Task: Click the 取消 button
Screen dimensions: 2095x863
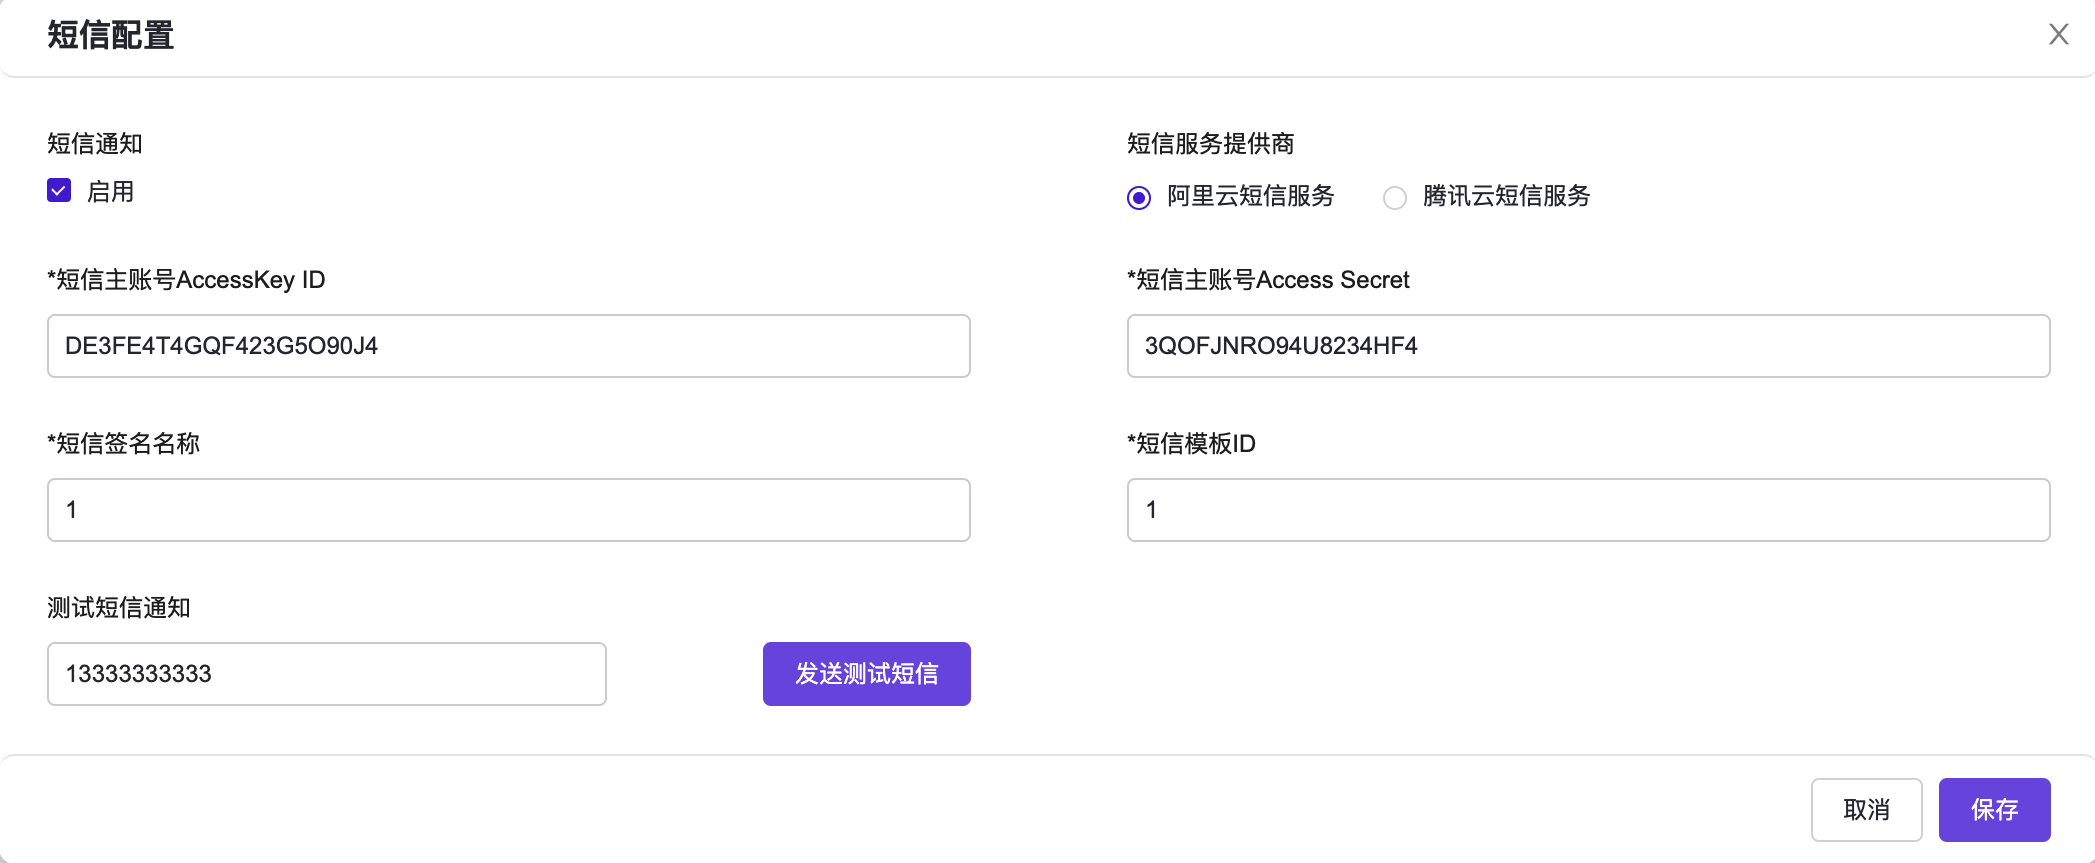Action: (1866, 810)
